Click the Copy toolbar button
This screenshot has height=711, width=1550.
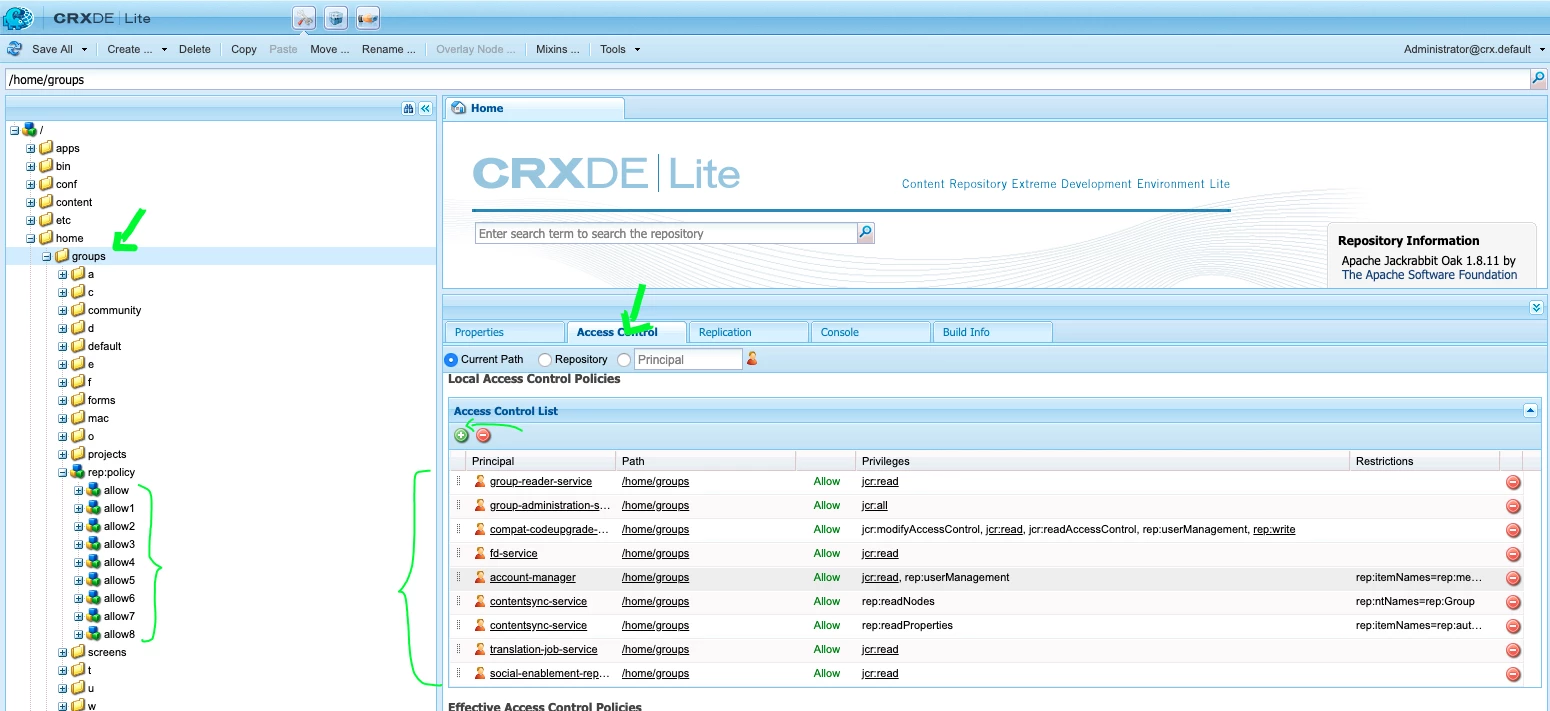pos(244,49)
